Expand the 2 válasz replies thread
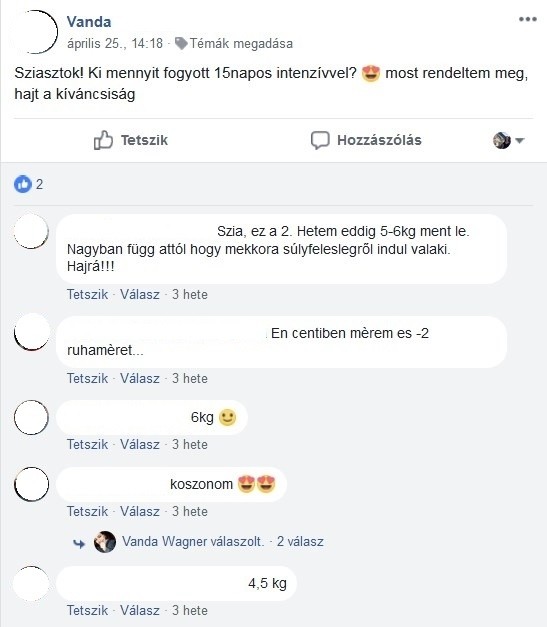This screenshot has width=547, height=627. [x=300, y=541]
